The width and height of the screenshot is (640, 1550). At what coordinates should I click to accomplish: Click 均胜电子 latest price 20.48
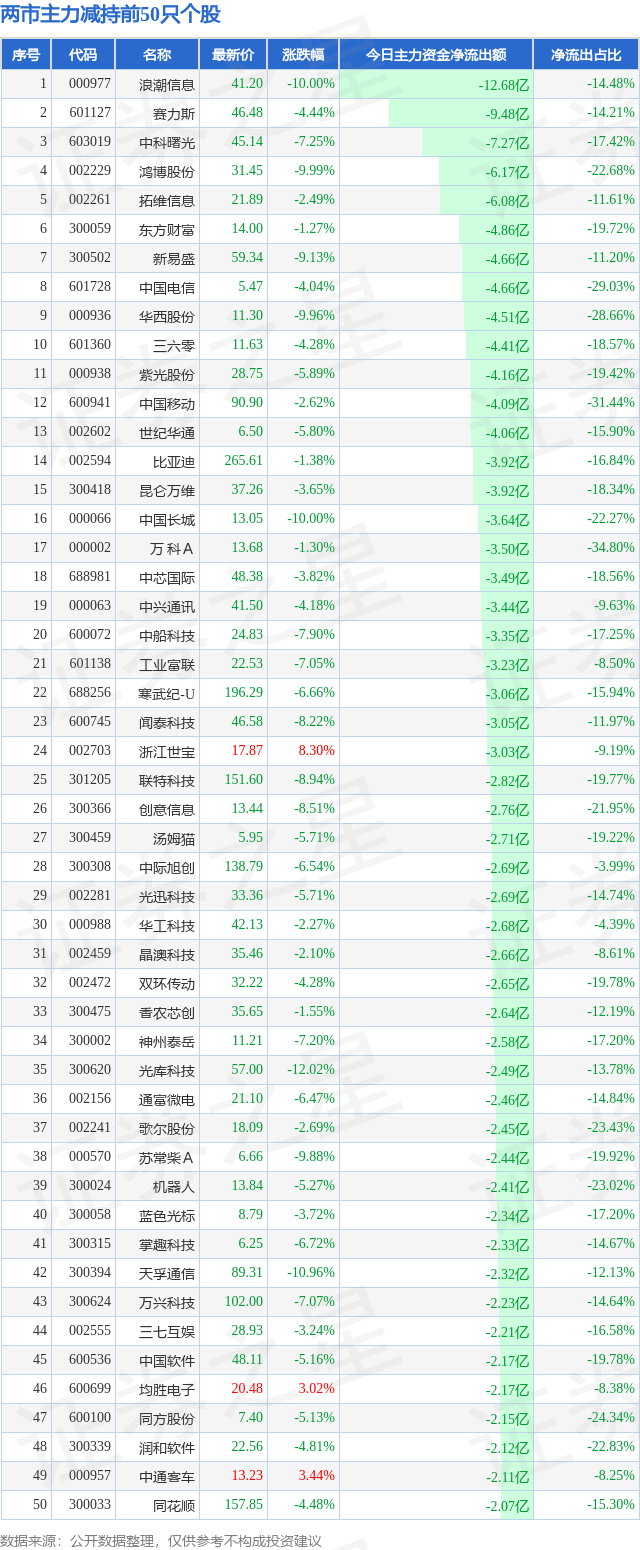tap(247, 1389)
